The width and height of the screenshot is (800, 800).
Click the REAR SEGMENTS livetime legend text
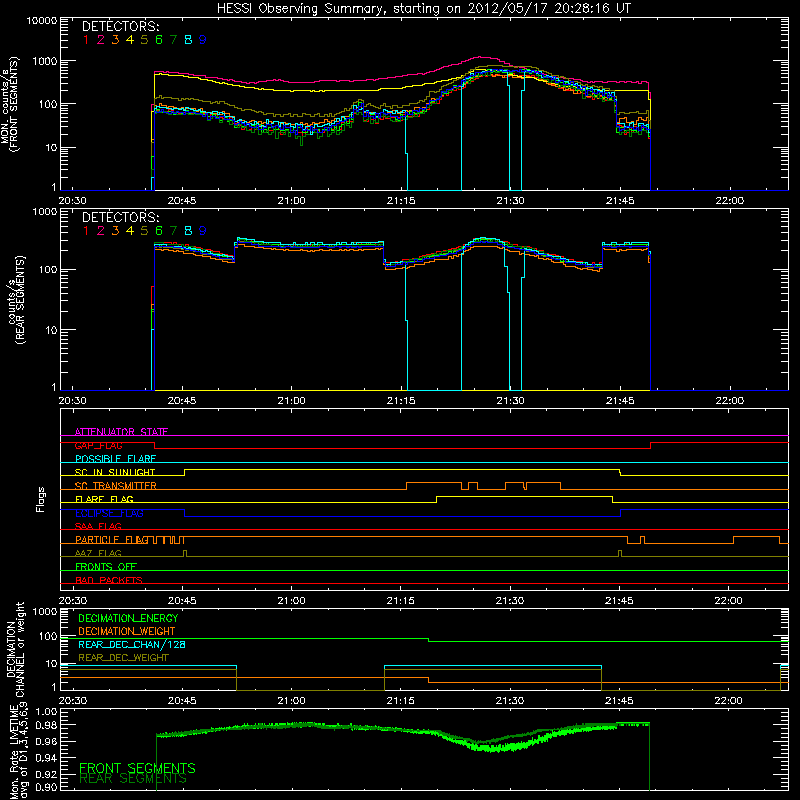coord(133,779)
